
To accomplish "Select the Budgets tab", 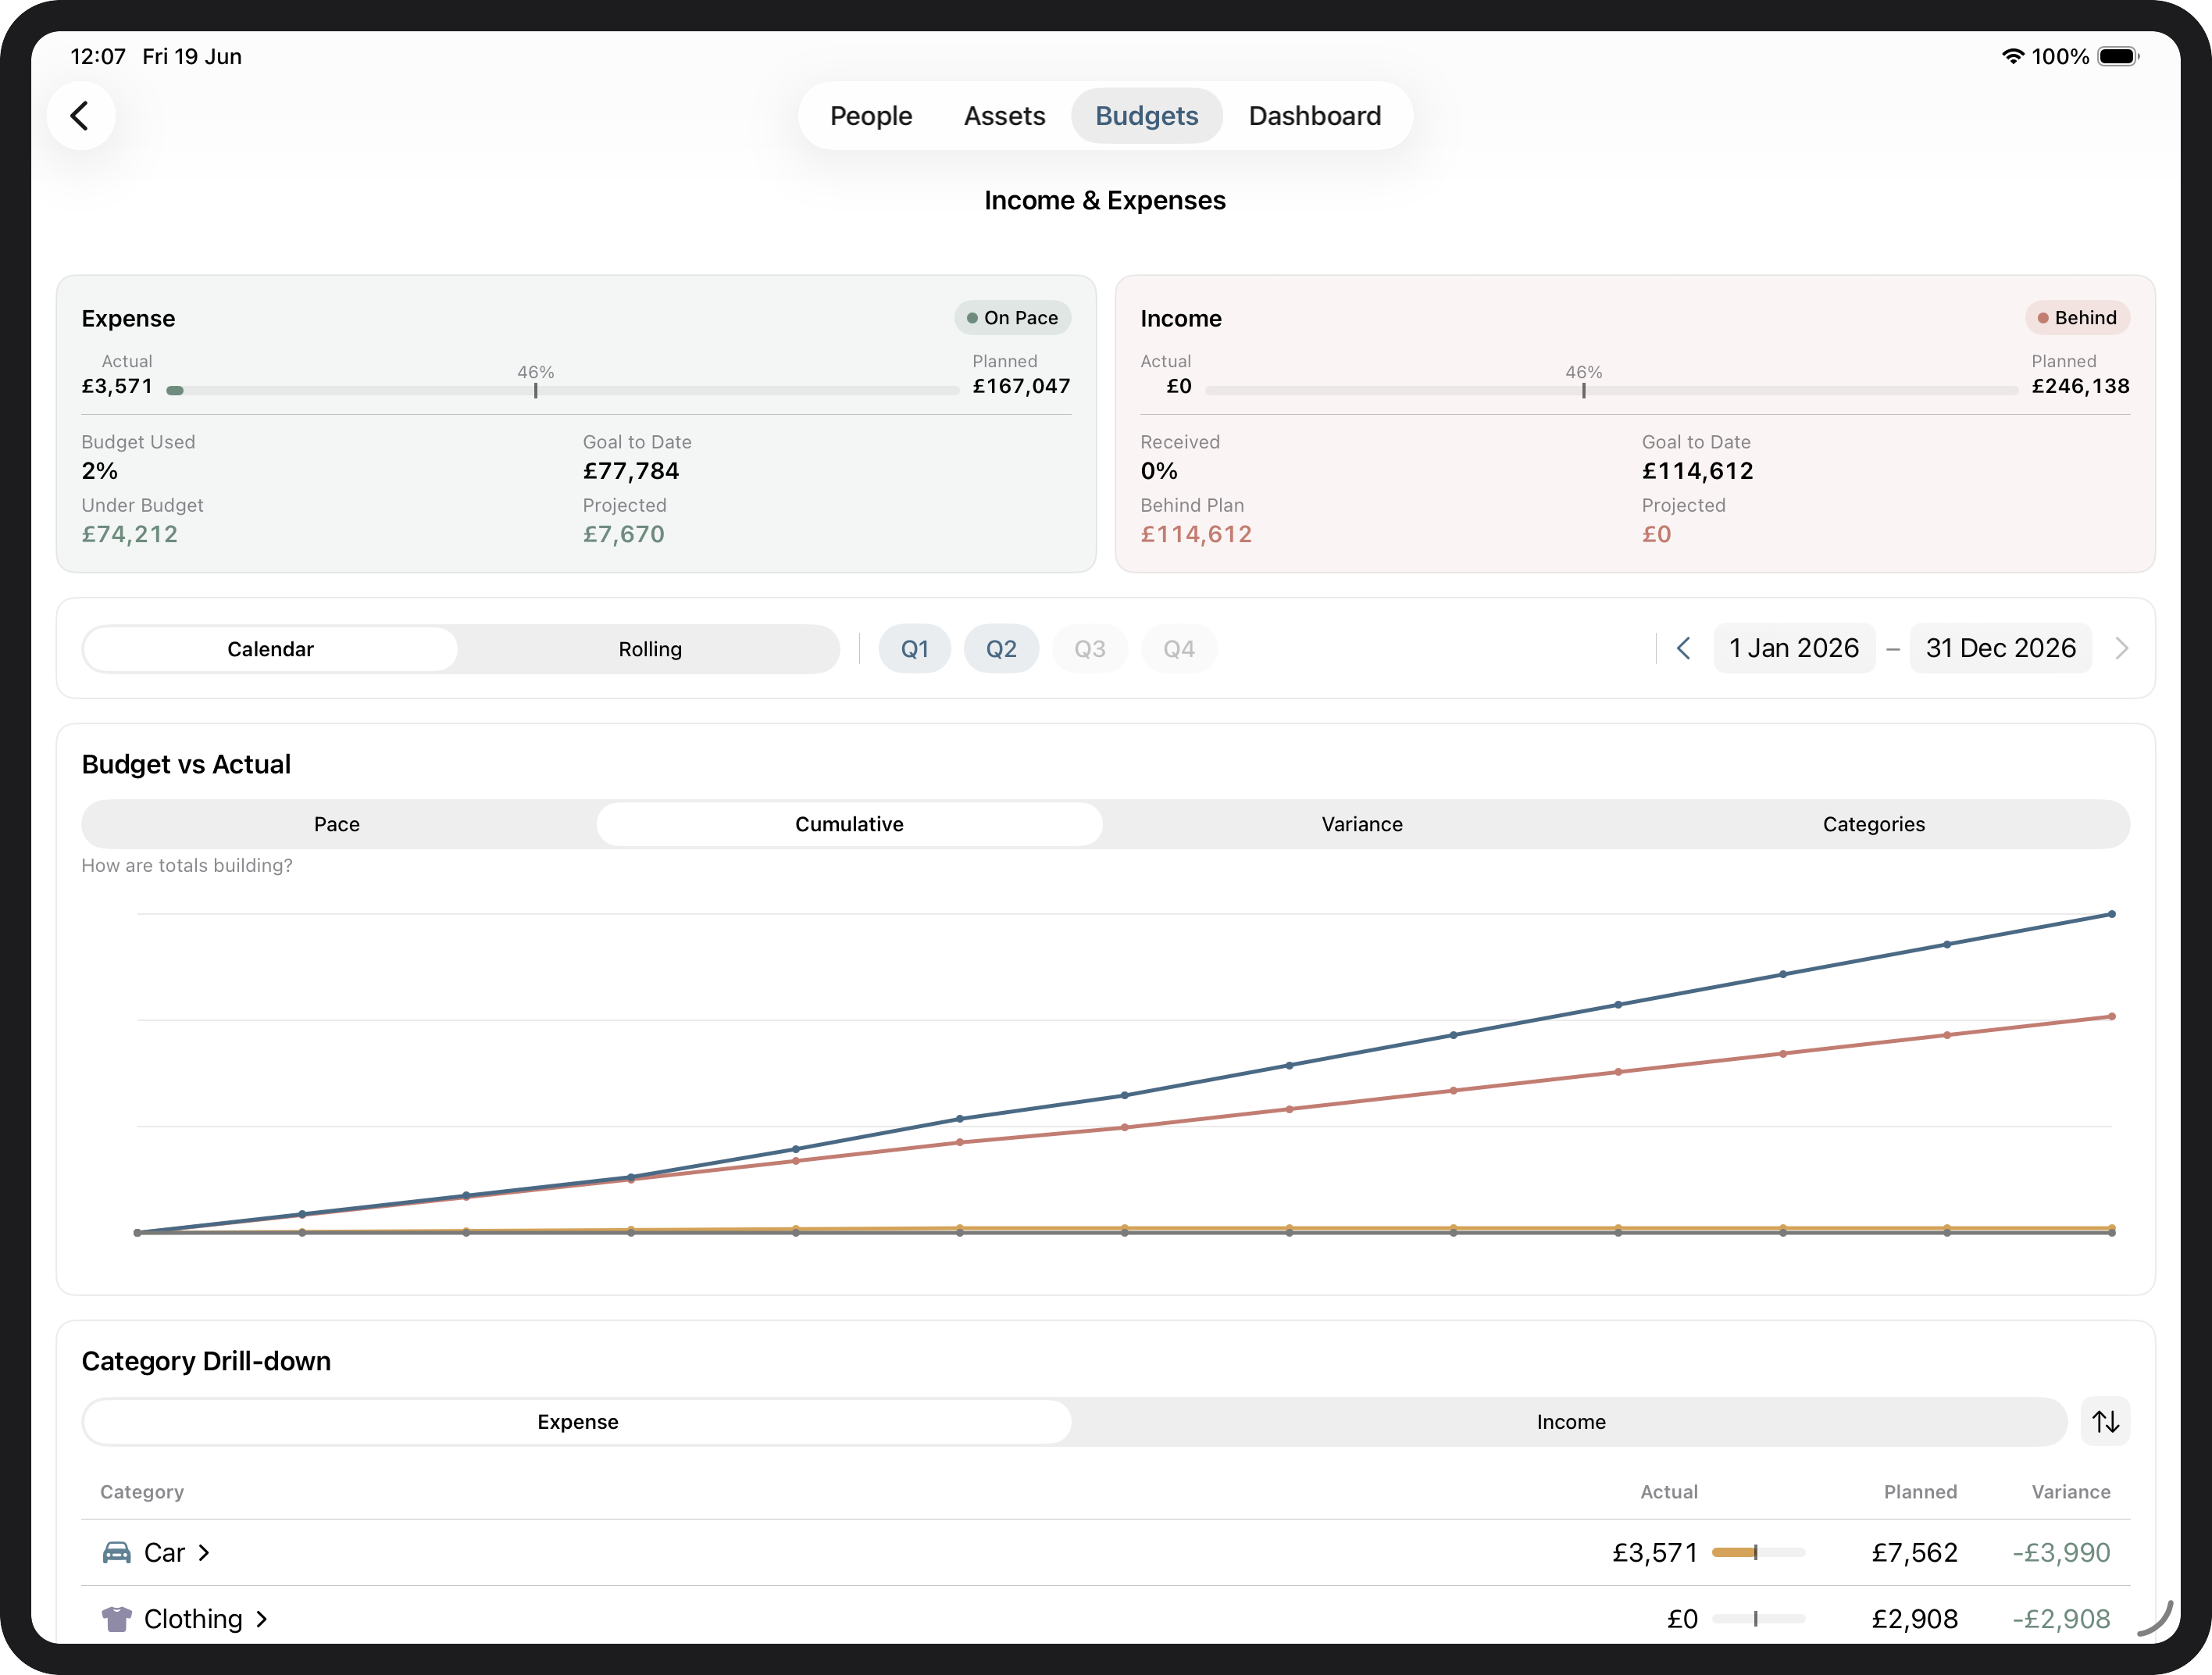I will pyautogui.click(x=1146, y=116).
